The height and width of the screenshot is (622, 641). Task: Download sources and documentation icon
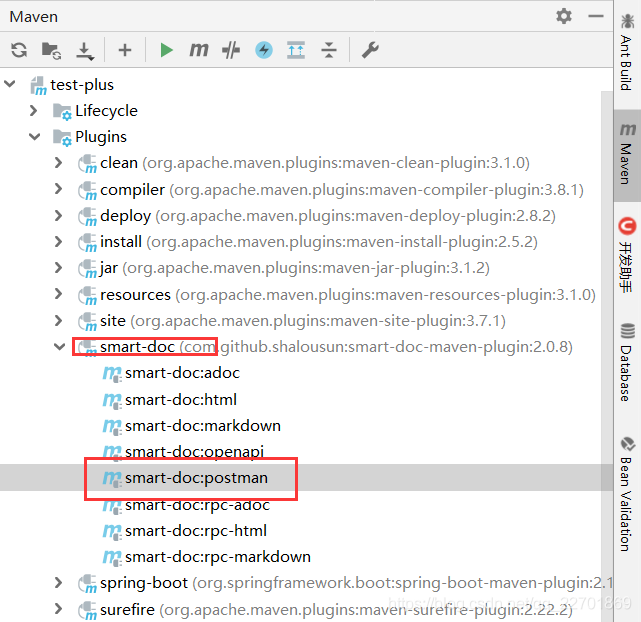coord(85,51)
